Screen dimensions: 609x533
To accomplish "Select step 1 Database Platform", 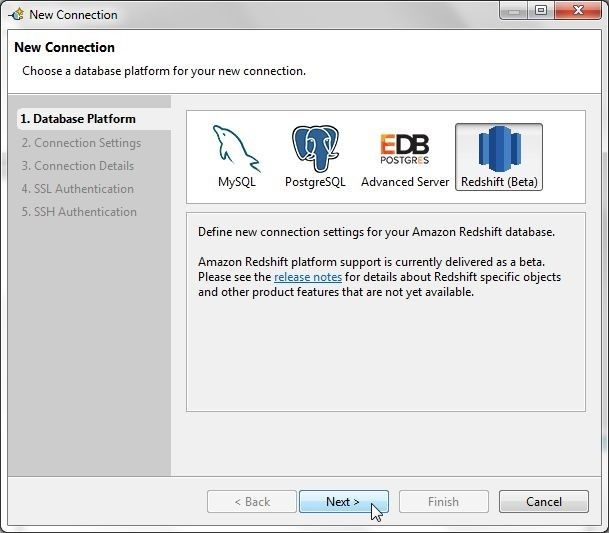I will 78,119.
